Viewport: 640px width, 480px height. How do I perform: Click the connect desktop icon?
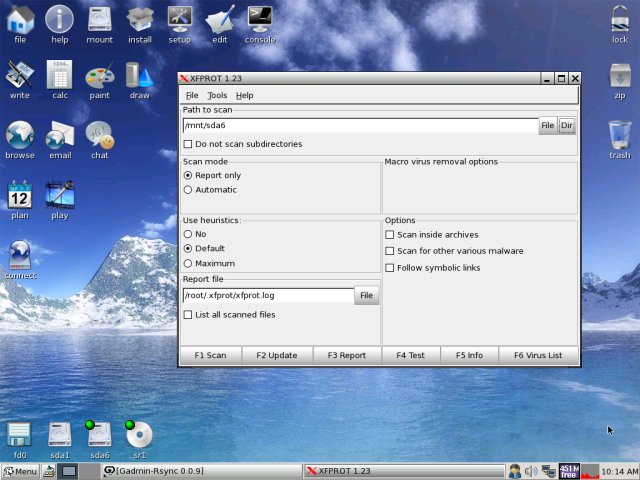pyautogui.click(x=20, y=255)
